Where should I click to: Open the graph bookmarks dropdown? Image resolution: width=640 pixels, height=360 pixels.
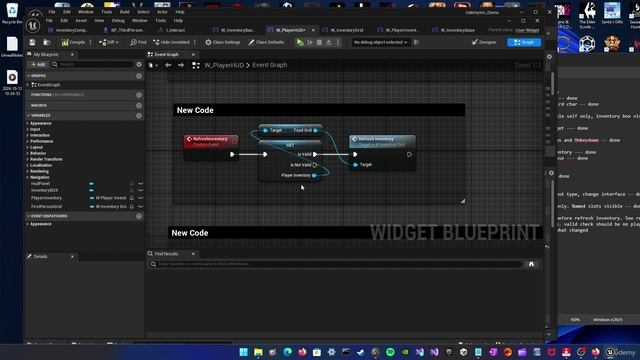153,65
